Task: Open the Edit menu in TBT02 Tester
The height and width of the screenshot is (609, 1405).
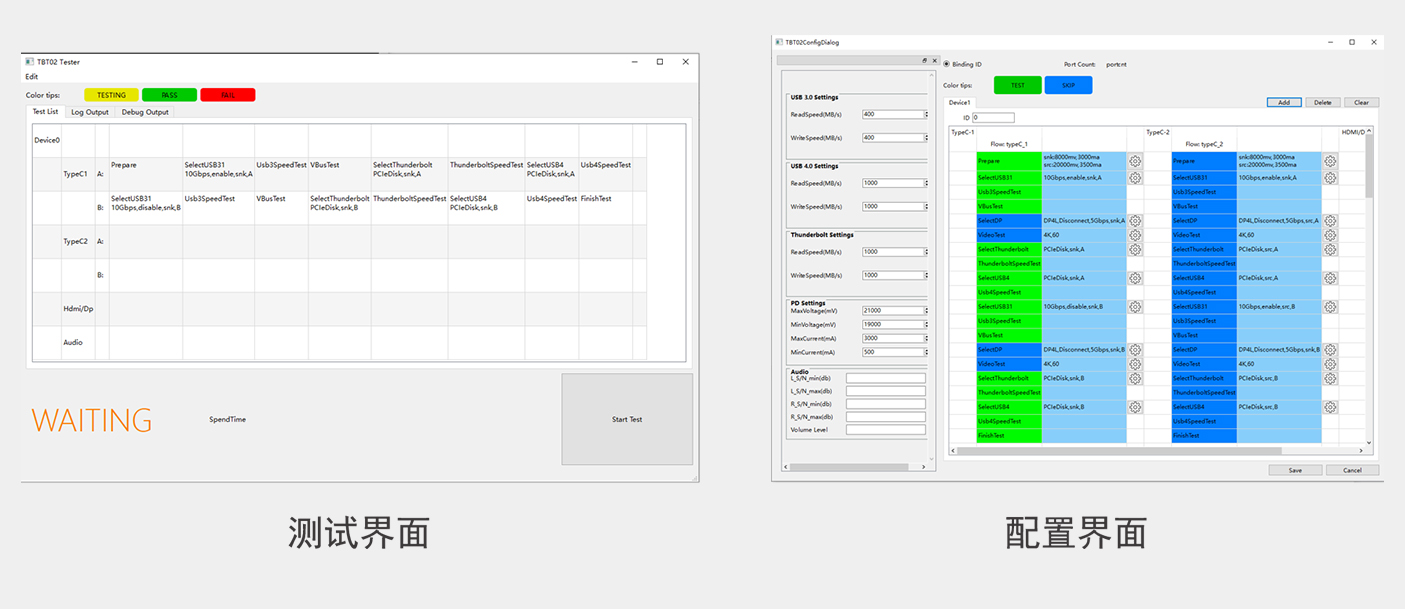Action: [32, 77]
